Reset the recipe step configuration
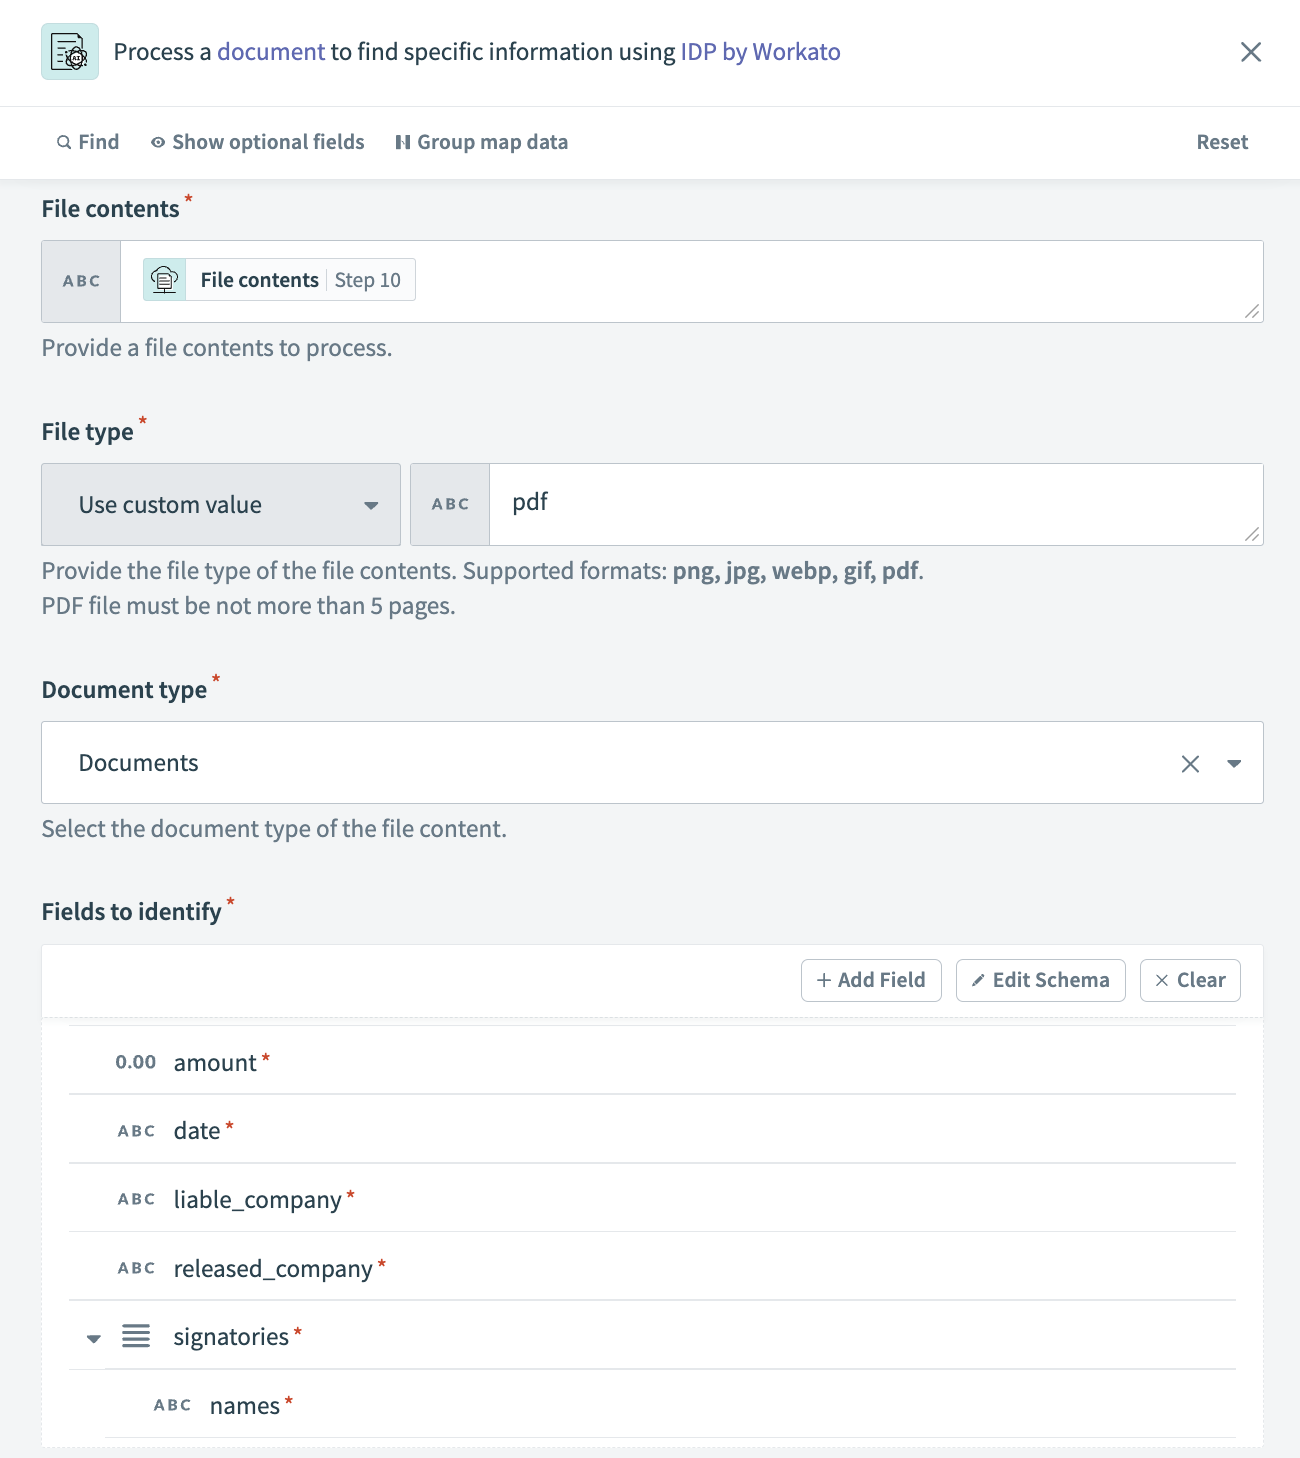This screenshot has height=1458, width=1300. [1222, 142]
